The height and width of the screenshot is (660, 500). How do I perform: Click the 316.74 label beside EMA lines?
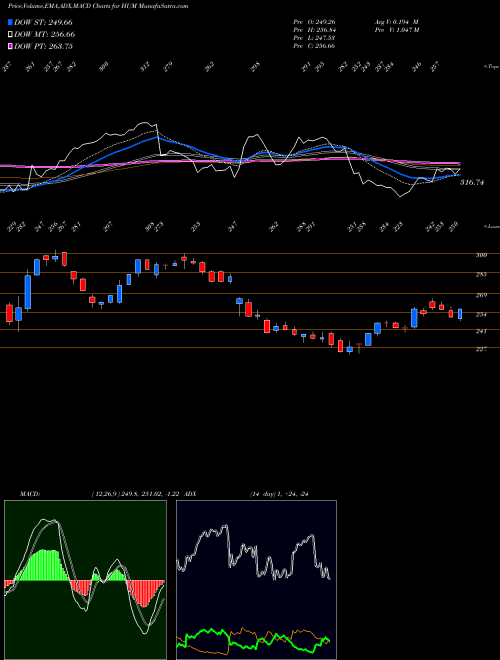coord(472,182)
